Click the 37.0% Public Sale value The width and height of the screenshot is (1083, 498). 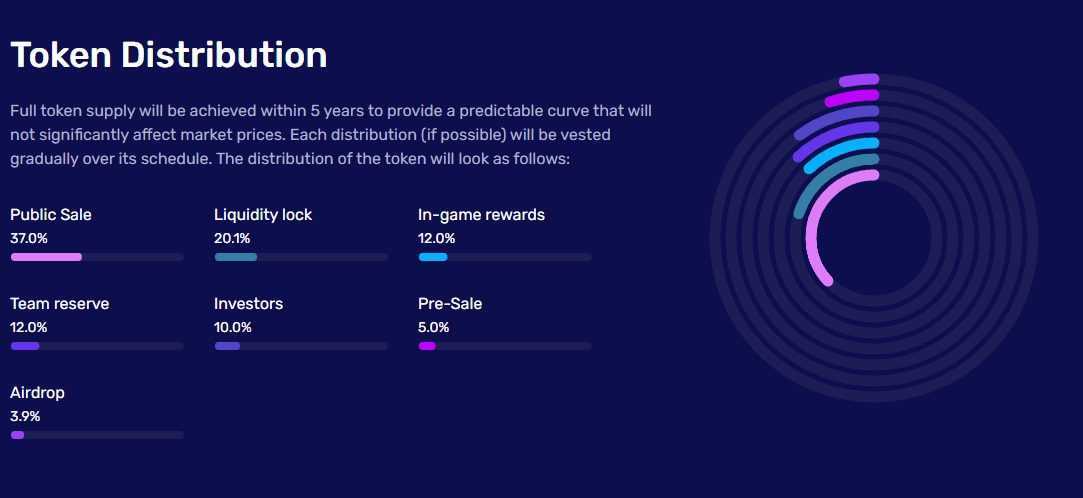pyautogui.click(x=29, y=238)
